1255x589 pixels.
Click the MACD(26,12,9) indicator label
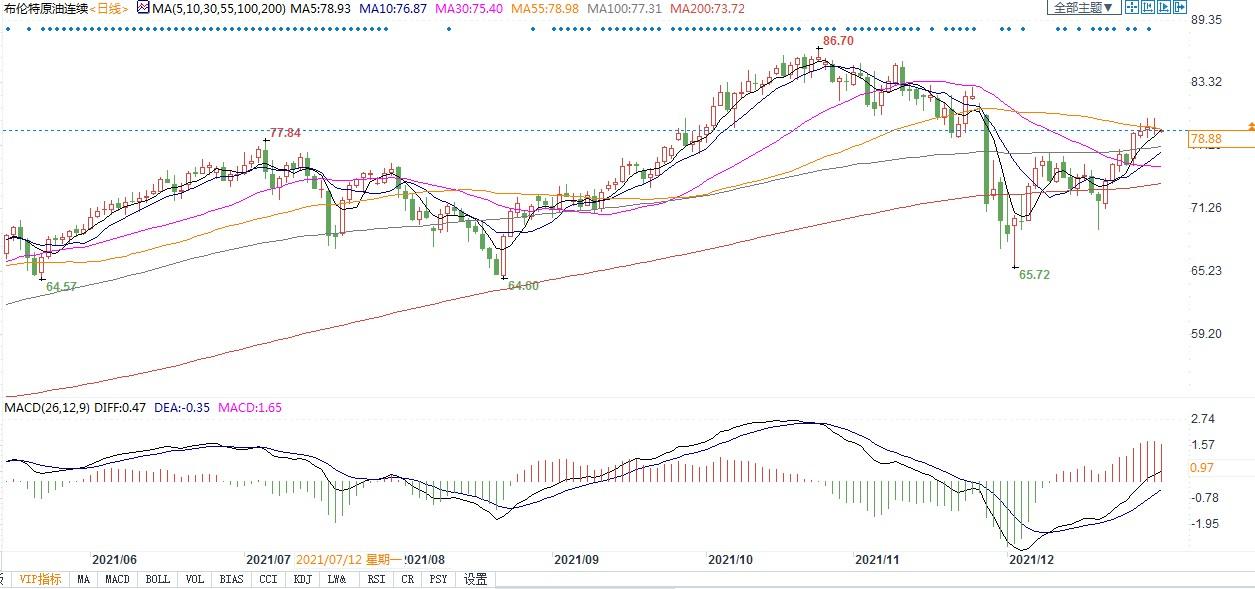48,407
